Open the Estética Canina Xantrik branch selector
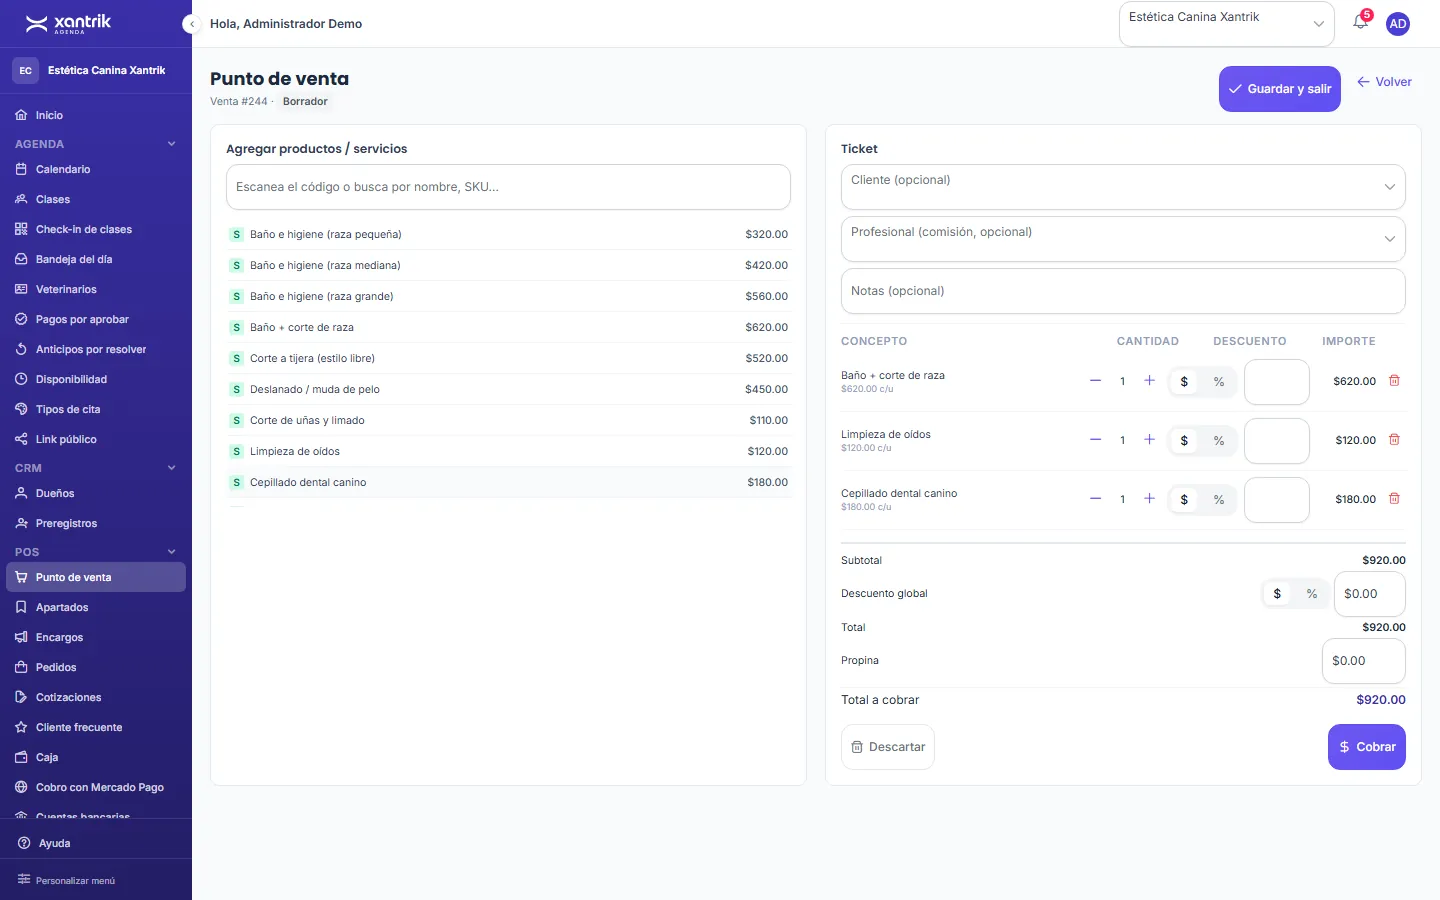The image size is (1440, 900). [x=1227, y=24]
